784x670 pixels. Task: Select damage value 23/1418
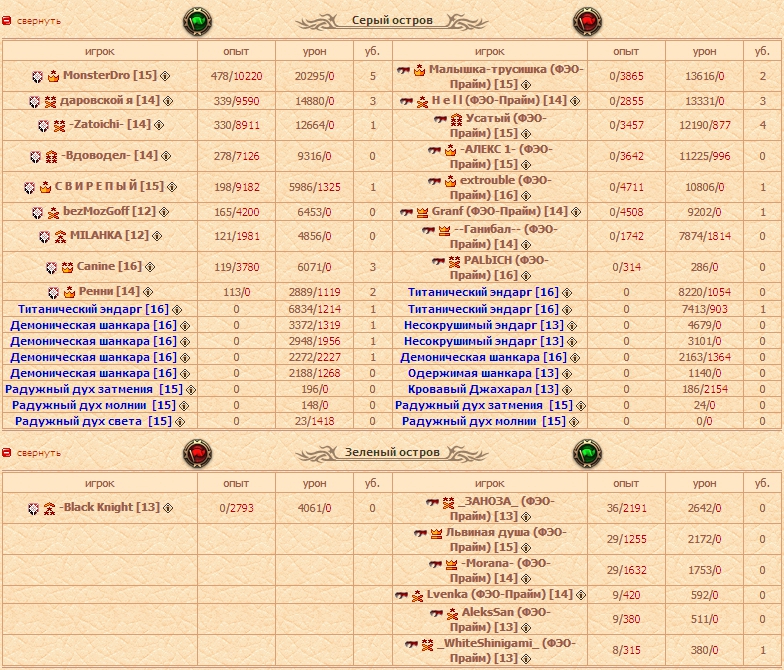314,422
